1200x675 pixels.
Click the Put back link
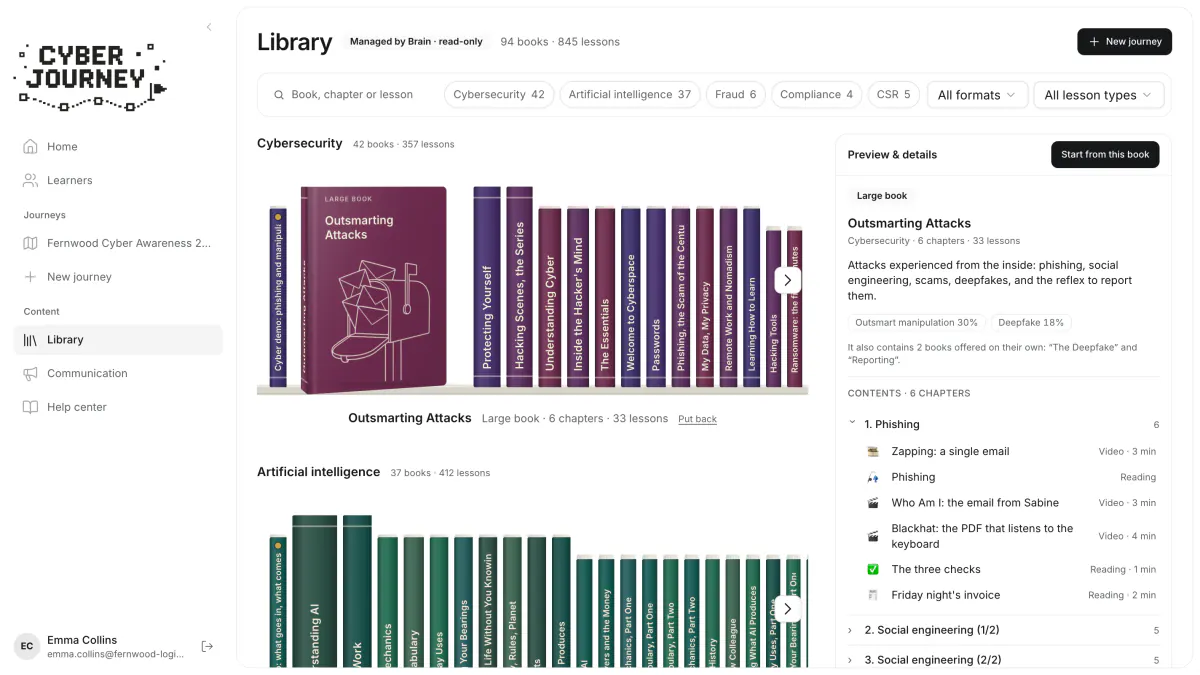(697, 419)
